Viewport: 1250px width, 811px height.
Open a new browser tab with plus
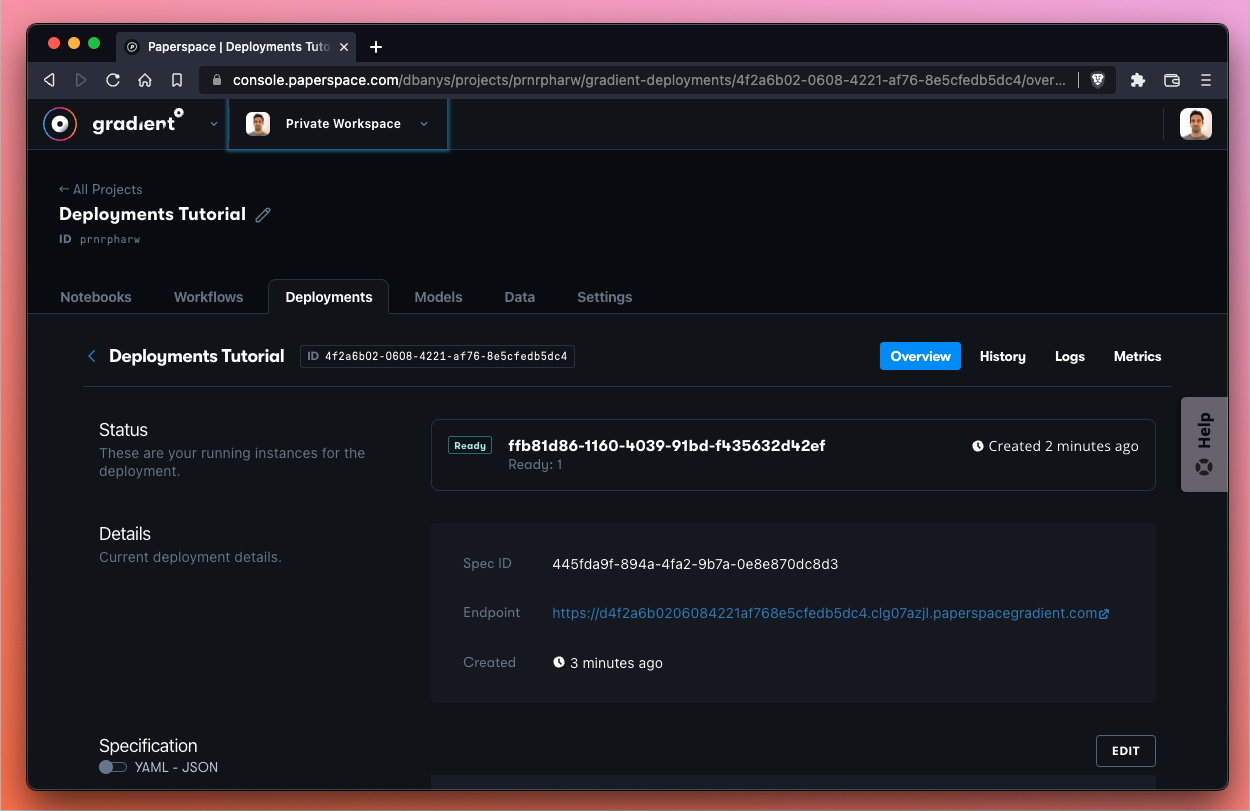click(x=376, y=47)
